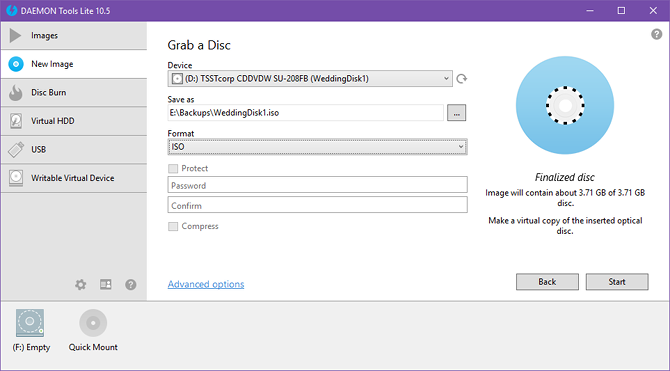The width and height of the screenshot is (670, 371).
Task: Browse for the save location
Action: 456,113
